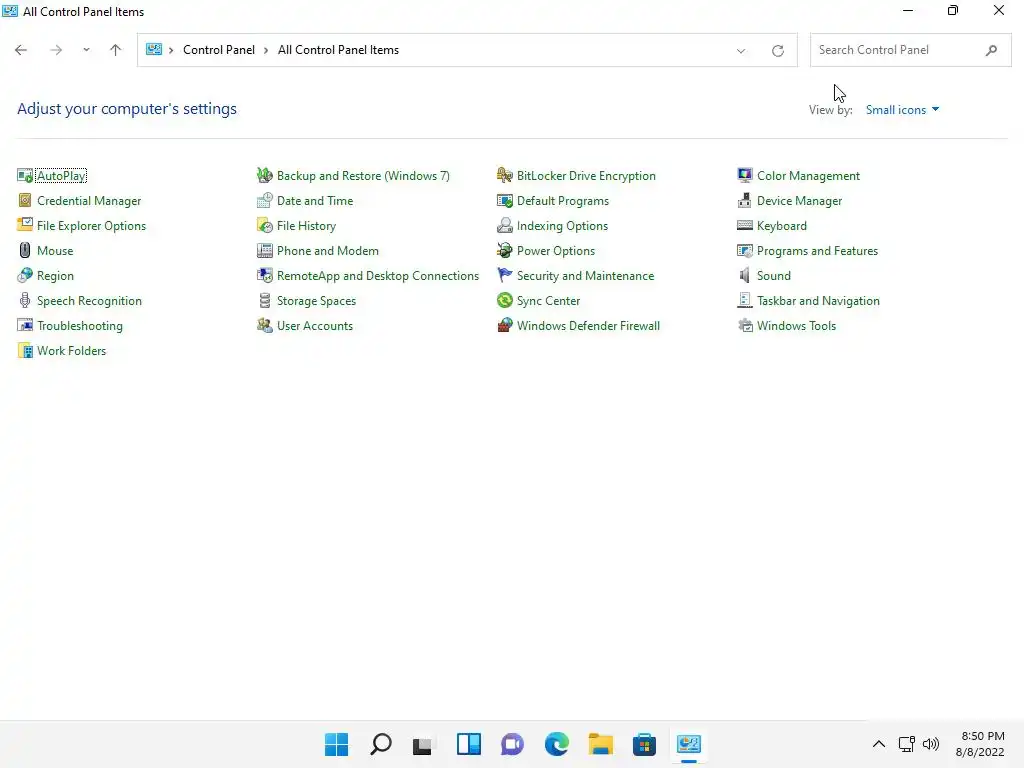1024x768 pixels.
Task: Open the Sync Center icon
Action: pyautogui.click(x=505, y=300)
